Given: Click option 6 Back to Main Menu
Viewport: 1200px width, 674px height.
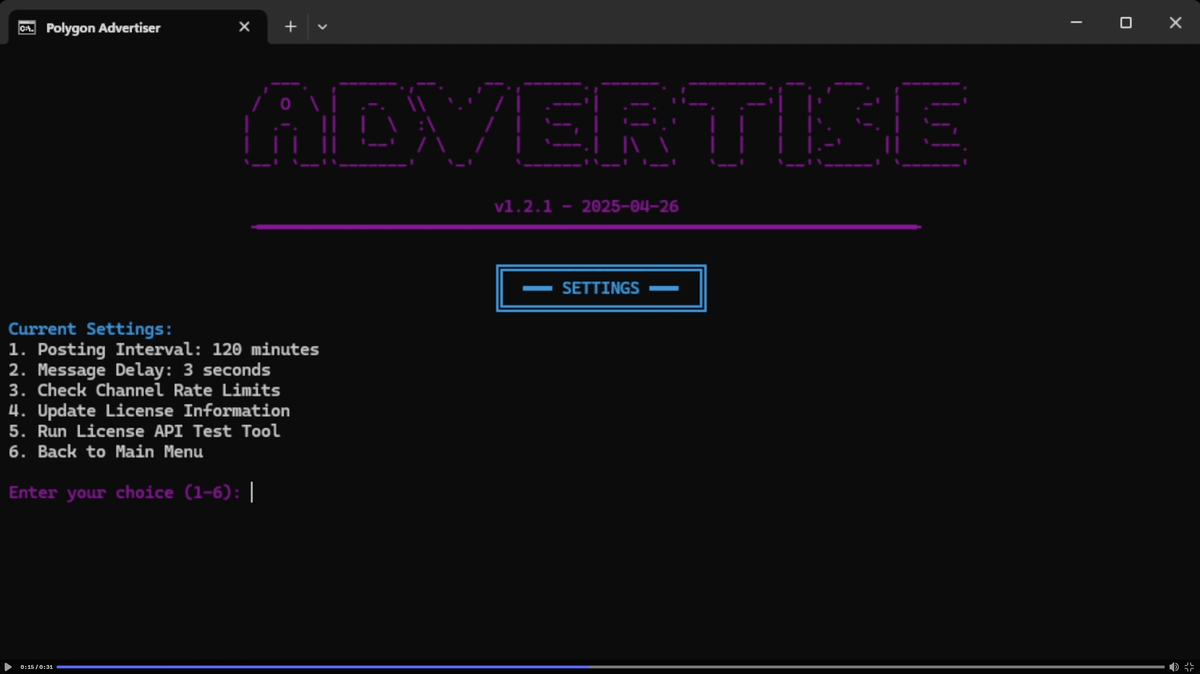Looking at the screenshot, I should 105,451.
